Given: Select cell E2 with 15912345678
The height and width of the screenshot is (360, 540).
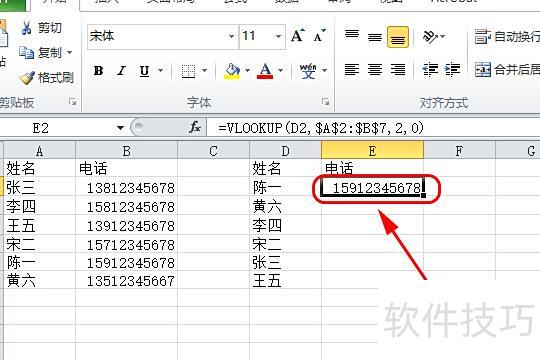Looking at the screenshot, I should coord(372,187).
